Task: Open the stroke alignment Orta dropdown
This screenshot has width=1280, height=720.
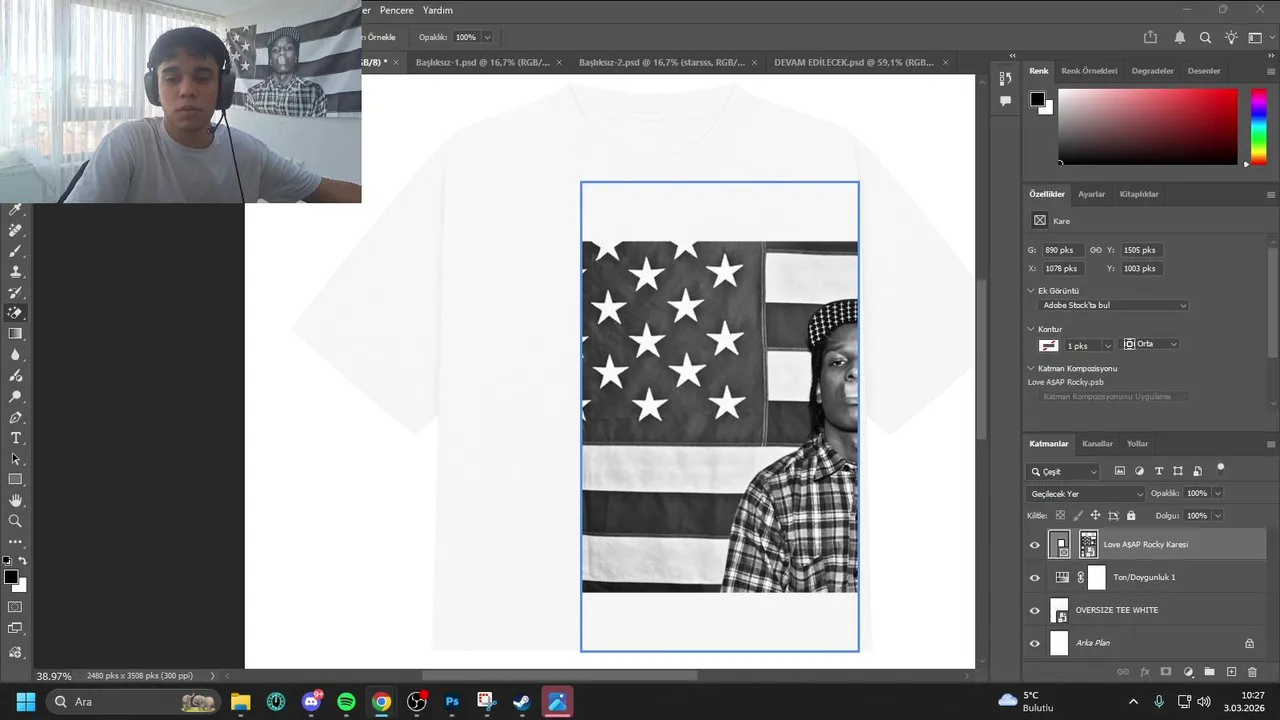Action: point(1150,345)
